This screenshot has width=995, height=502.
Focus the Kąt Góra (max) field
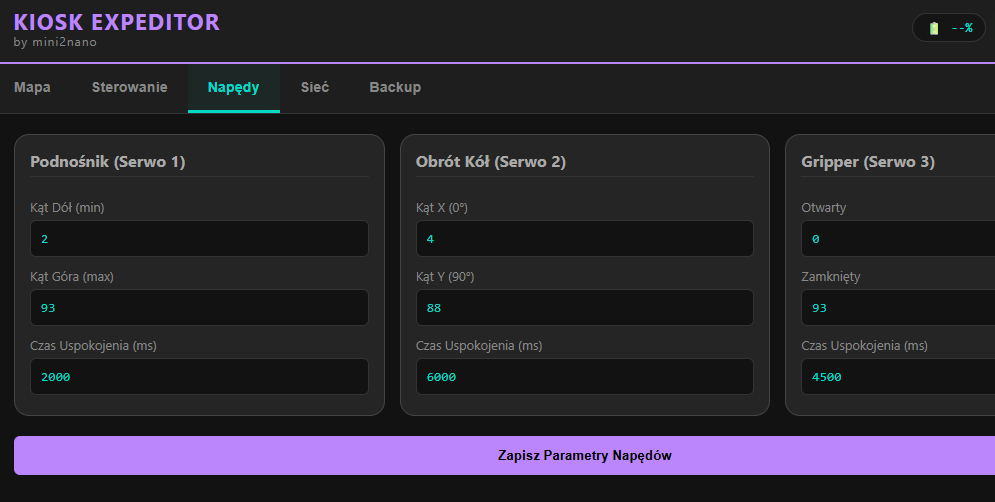(x=199, y=308)
